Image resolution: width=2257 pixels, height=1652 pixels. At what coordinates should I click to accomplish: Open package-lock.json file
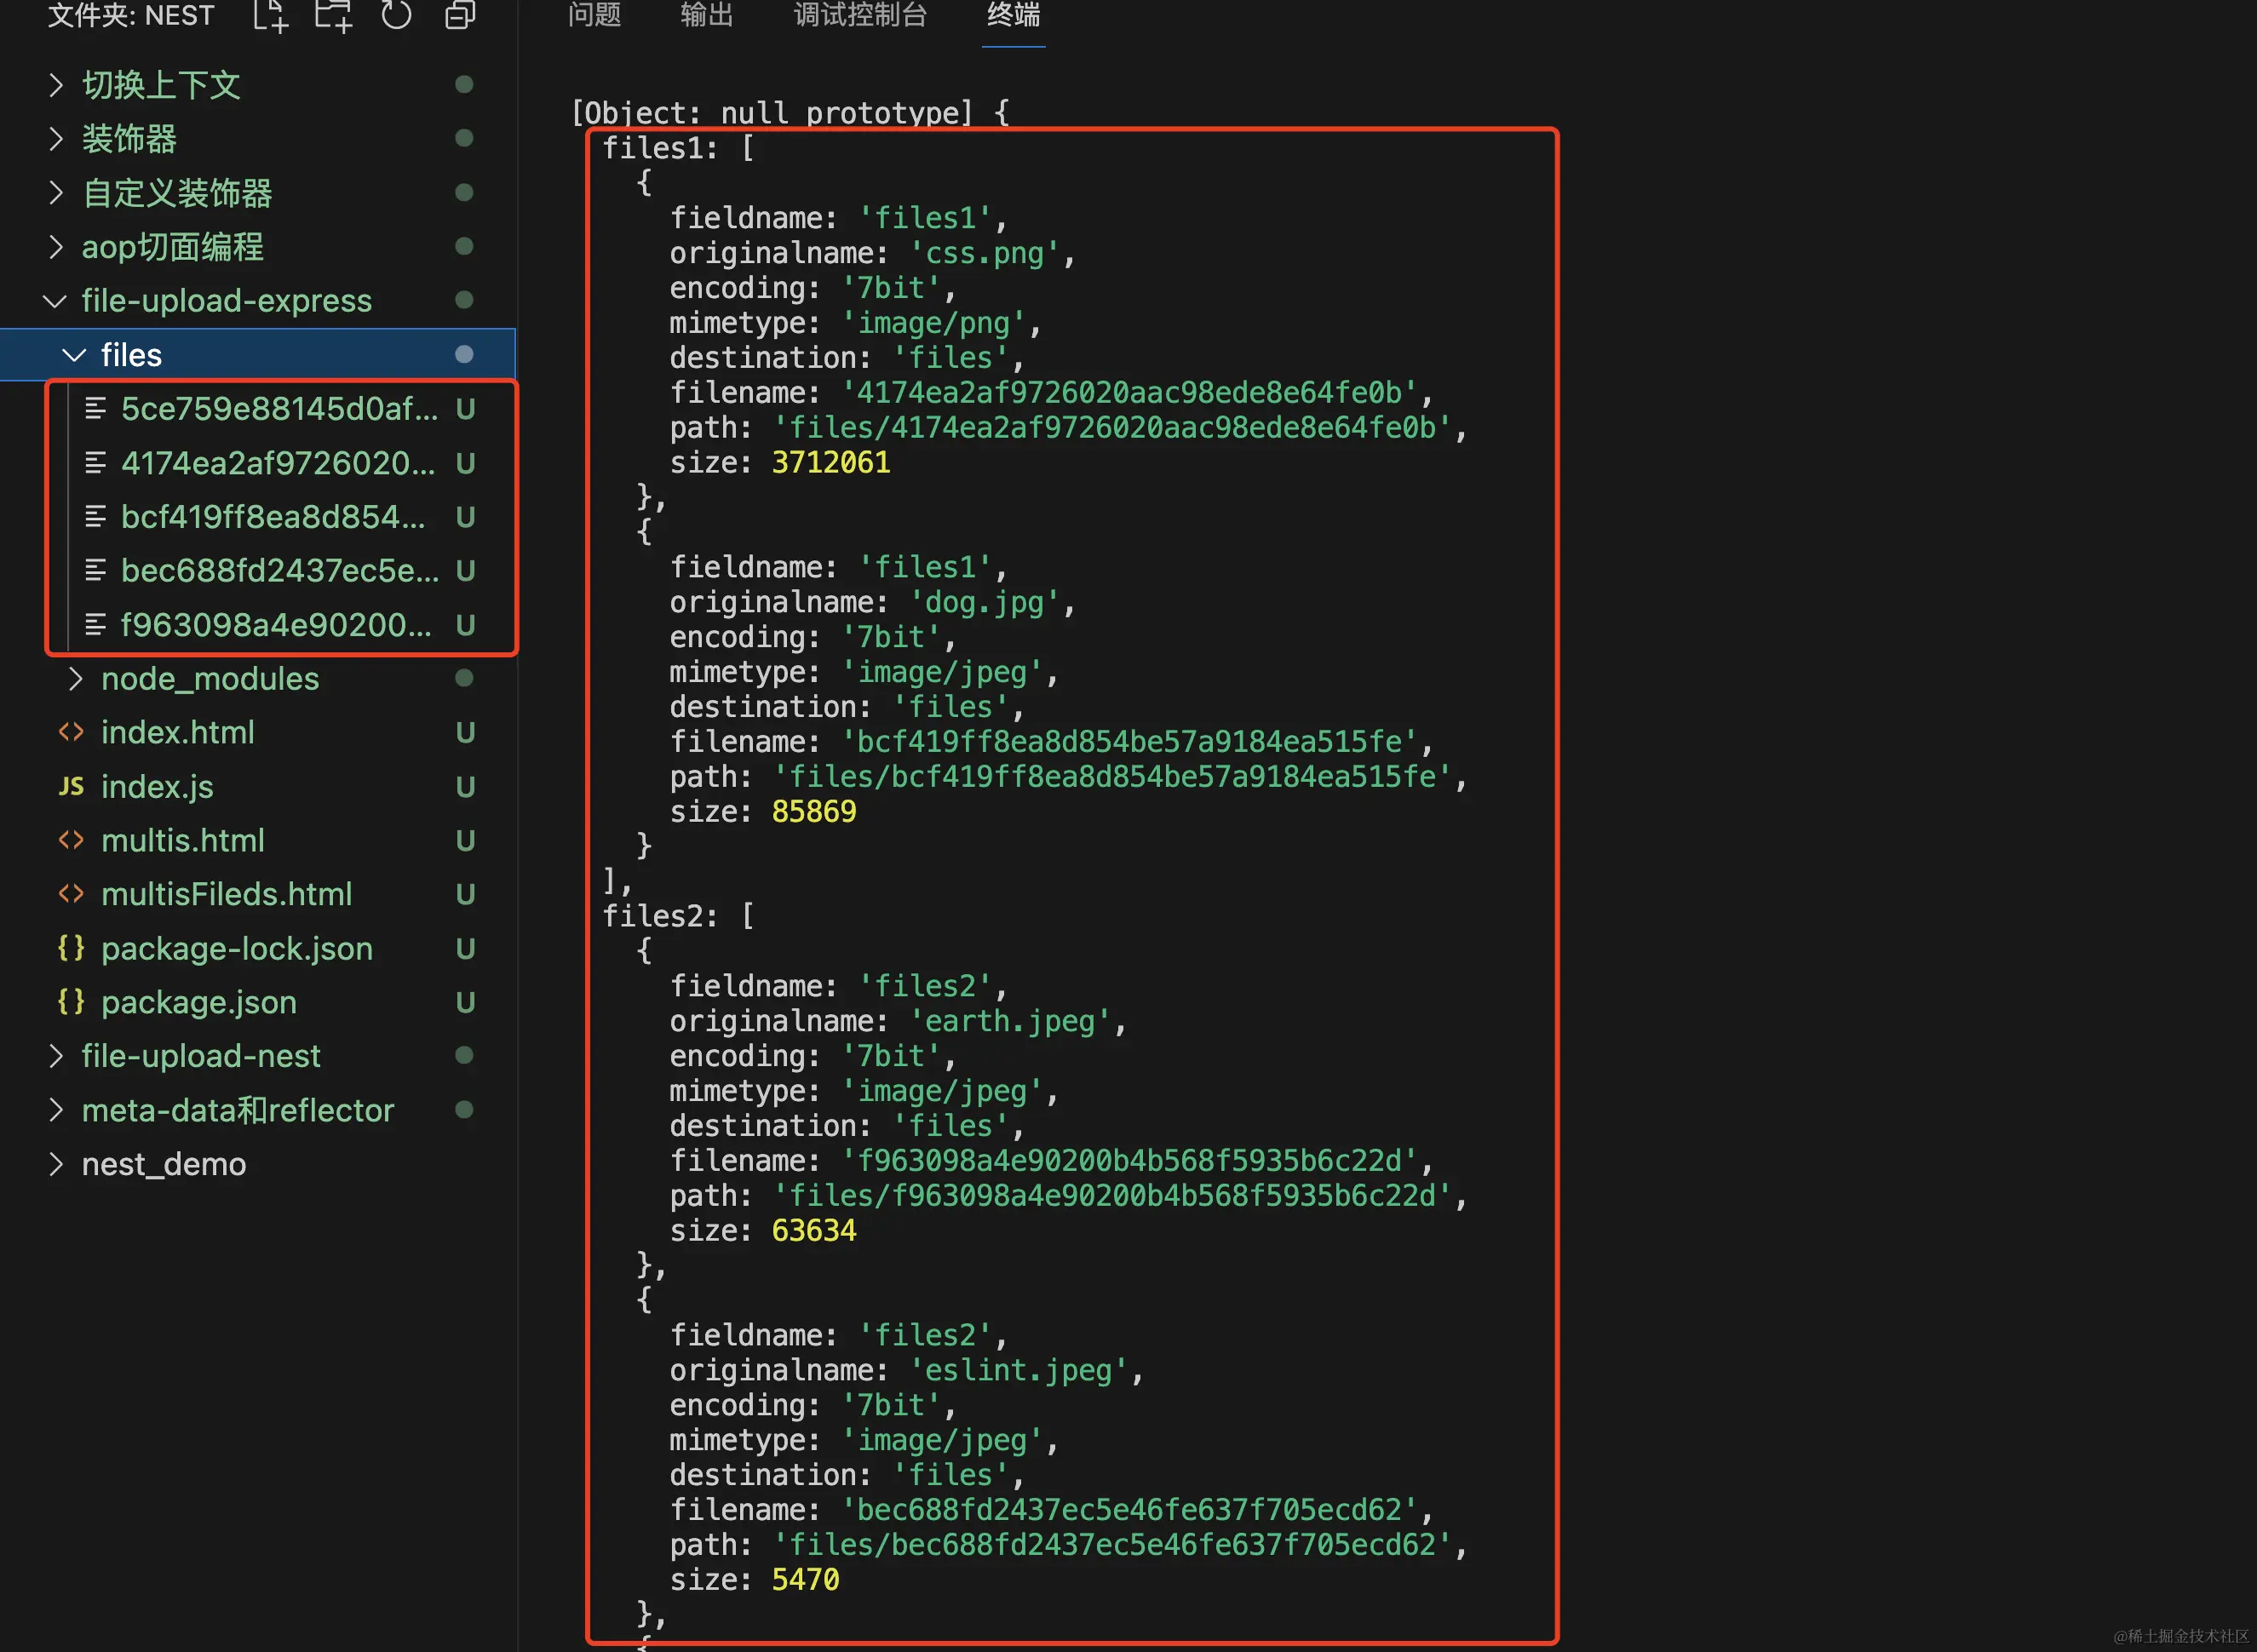pyautogui.click(x=236, y=948)
